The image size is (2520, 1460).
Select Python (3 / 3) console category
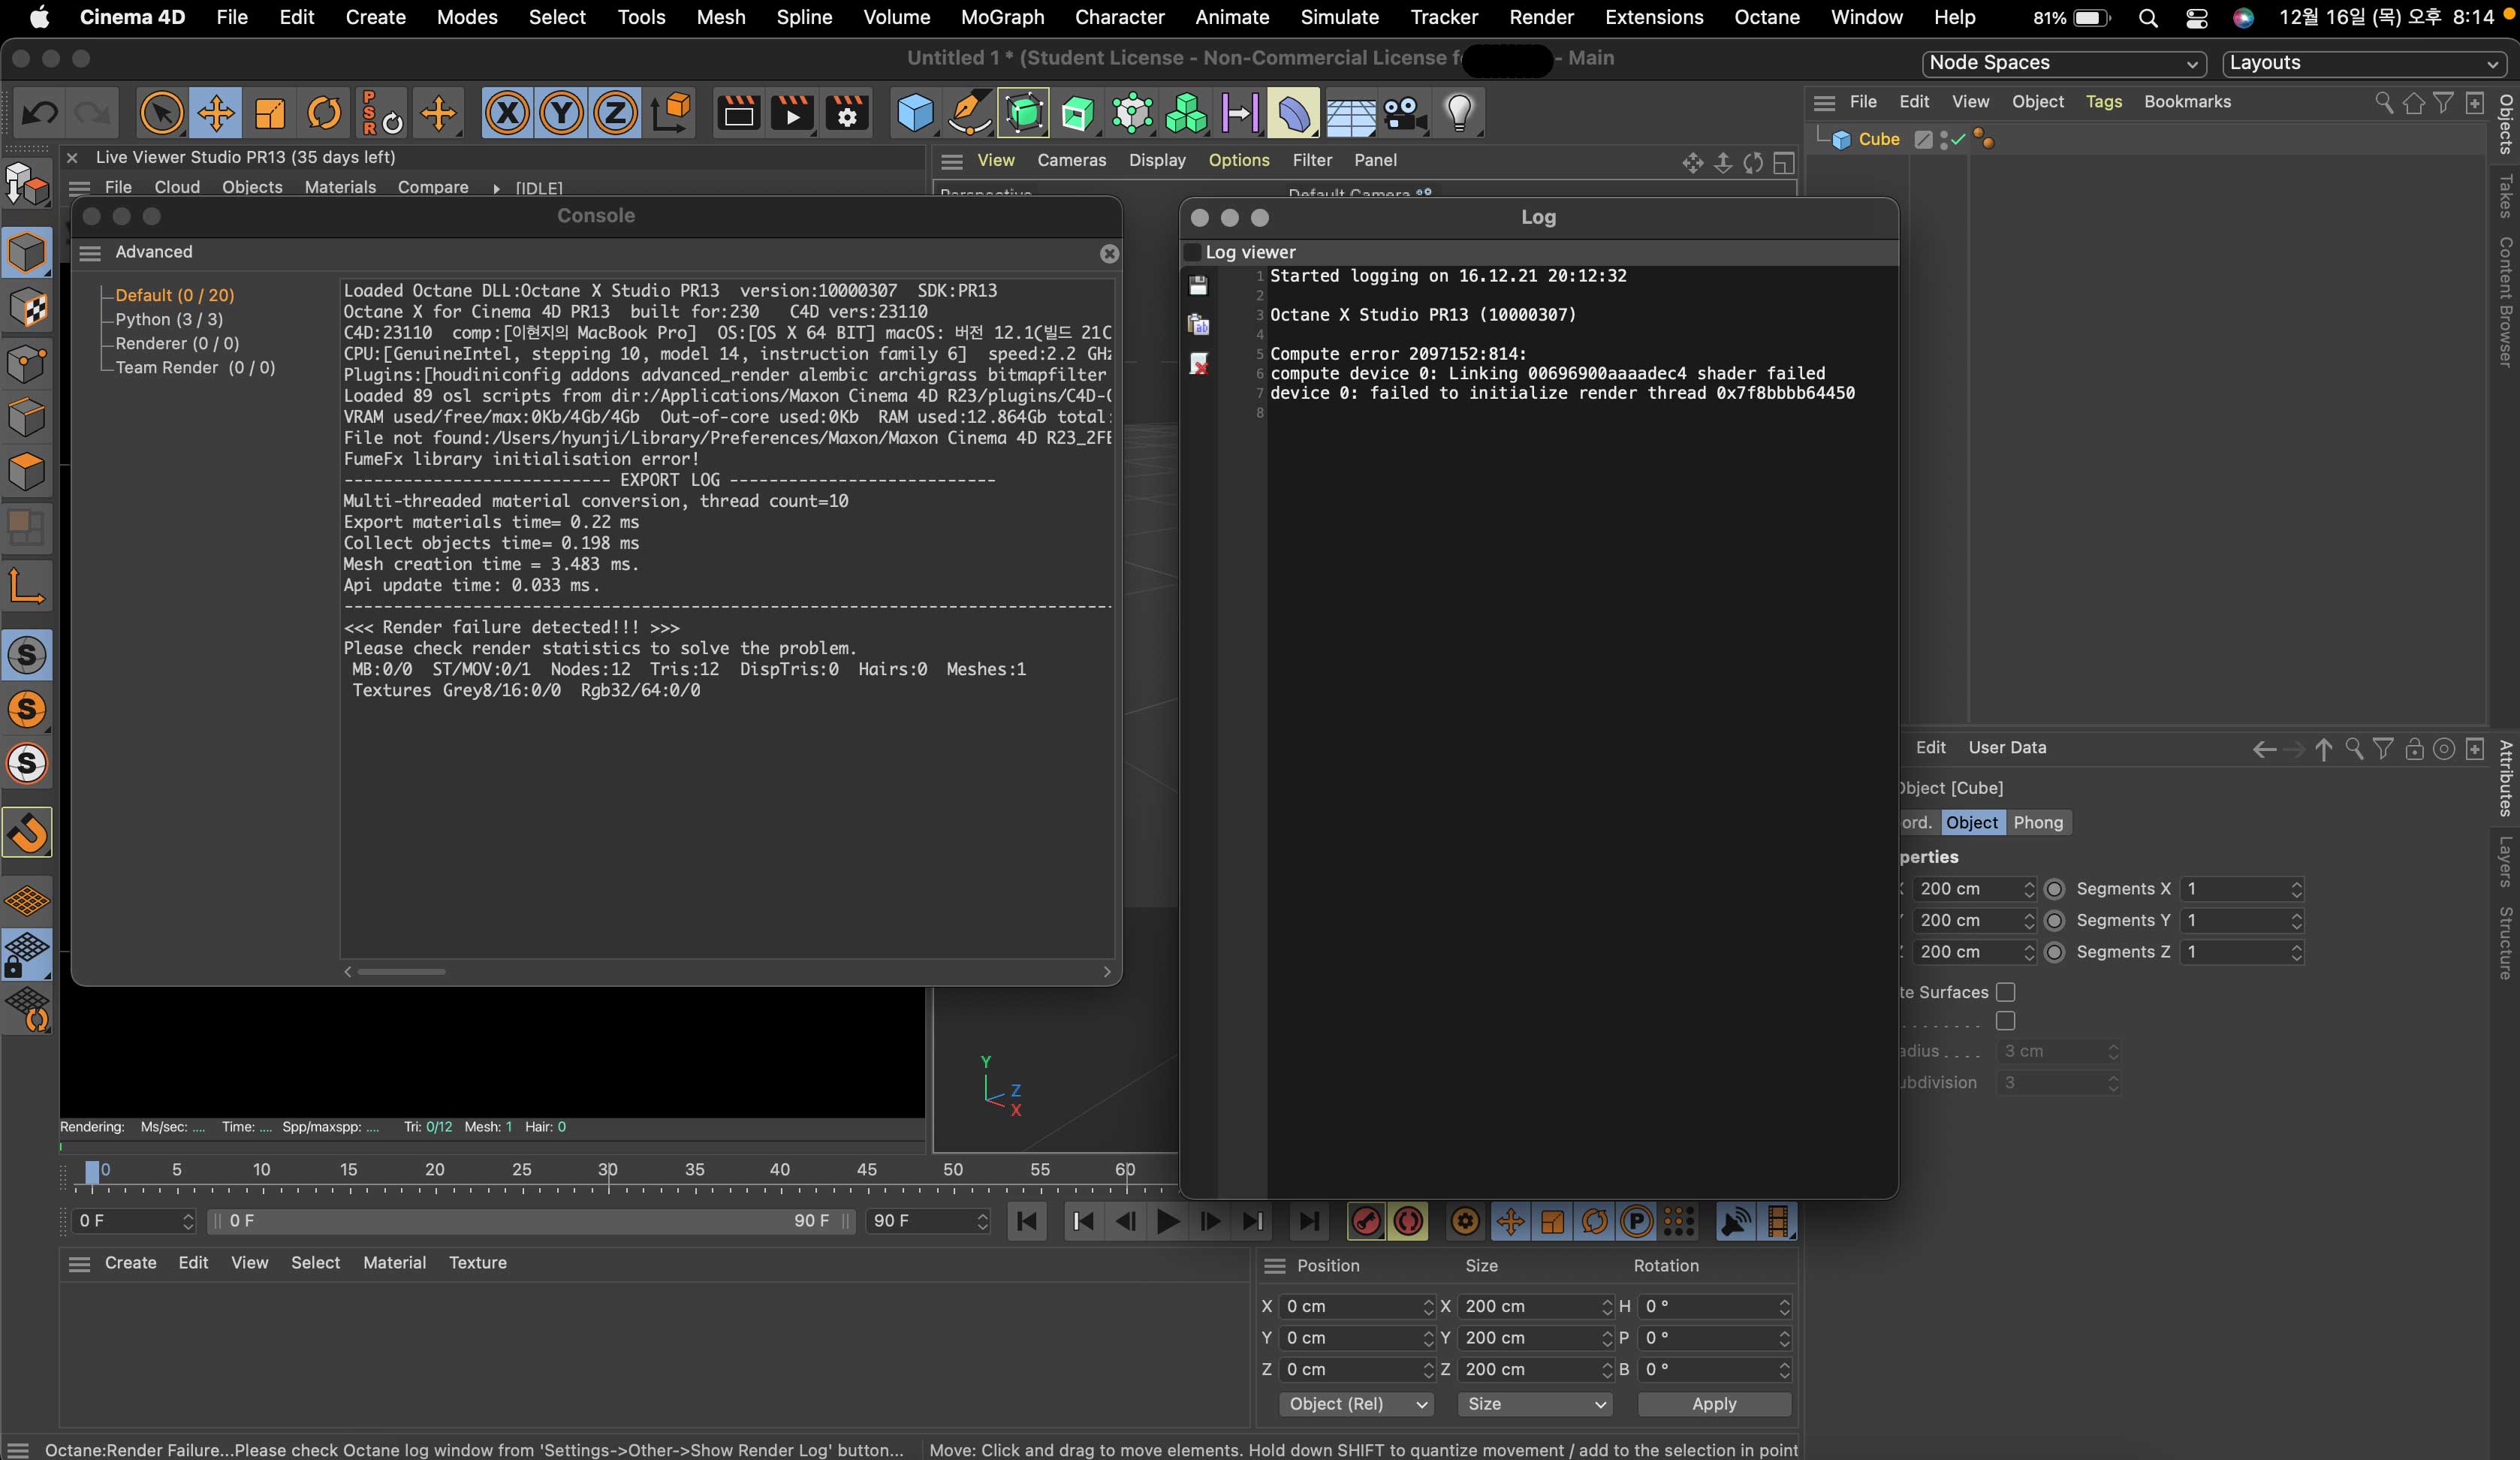pyautogui.click(x=169, y=319)
